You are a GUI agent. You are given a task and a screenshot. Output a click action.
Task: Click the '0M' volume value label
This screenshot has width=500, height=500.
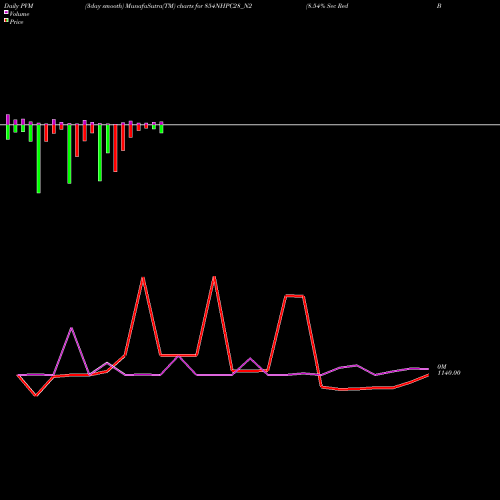[x=442, y=367]
